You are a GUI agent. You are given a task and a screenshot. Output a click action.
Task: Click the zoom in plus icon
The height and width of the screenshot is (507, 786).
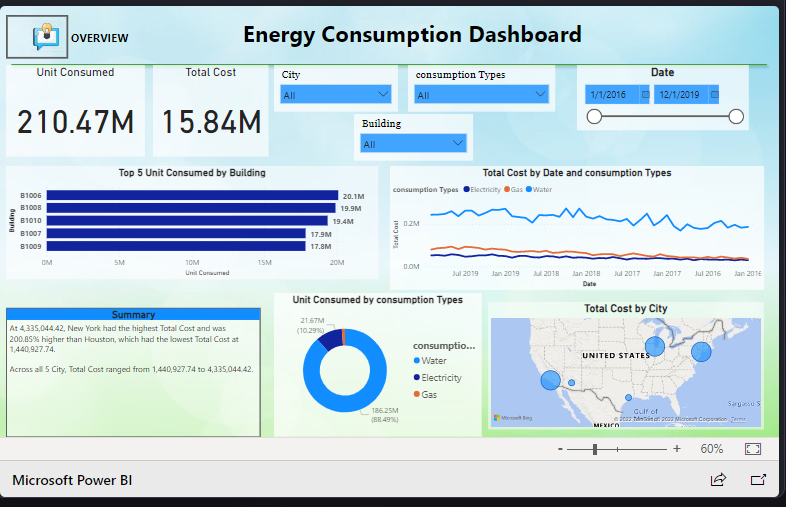click(677, 450)
